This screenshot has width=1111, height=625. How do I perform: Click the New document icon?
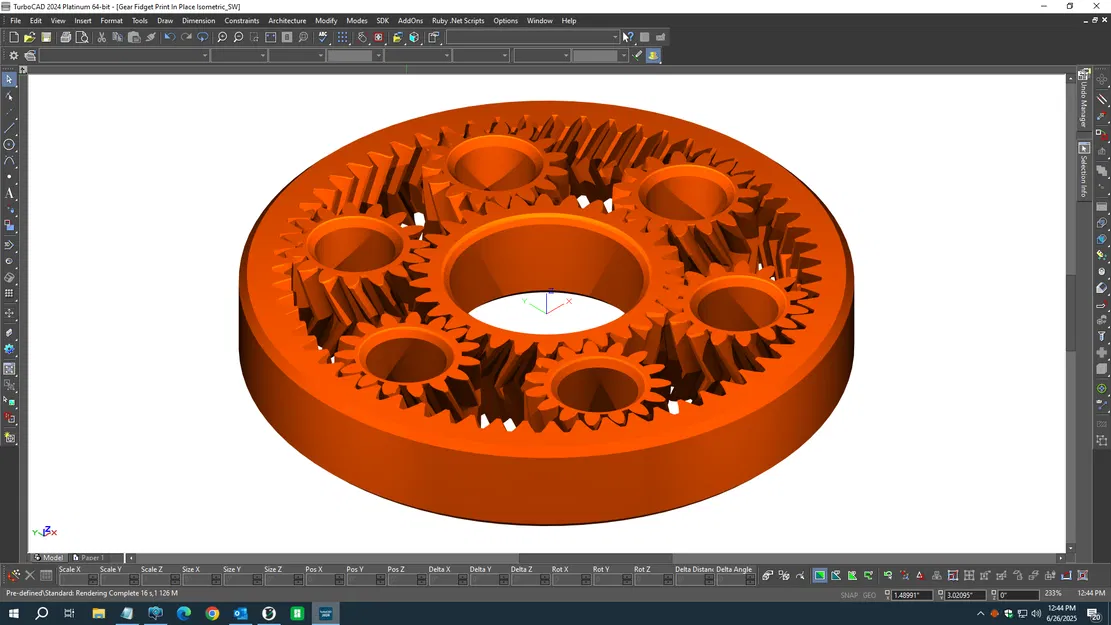point(13,37)
